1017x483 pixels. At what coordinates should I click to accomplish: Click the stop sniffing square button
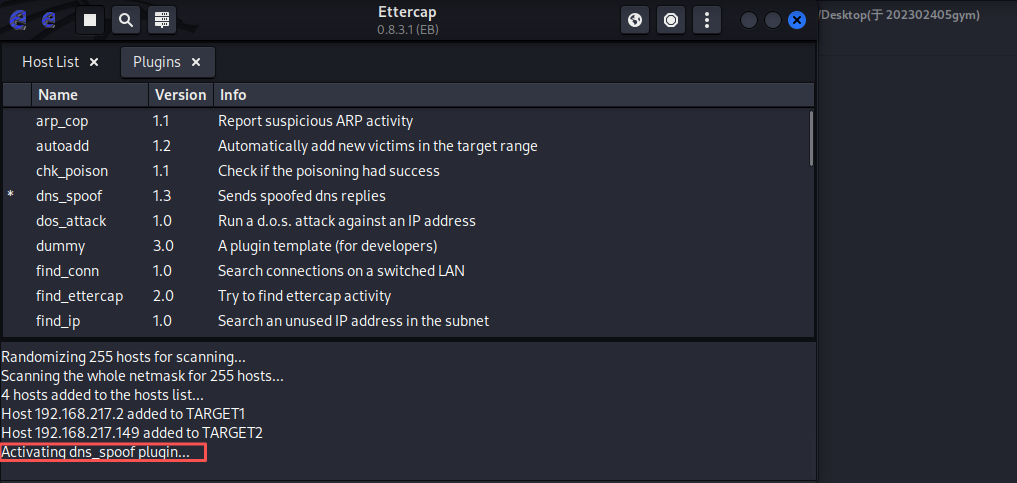pyautogui.click(x=90, y=19)
